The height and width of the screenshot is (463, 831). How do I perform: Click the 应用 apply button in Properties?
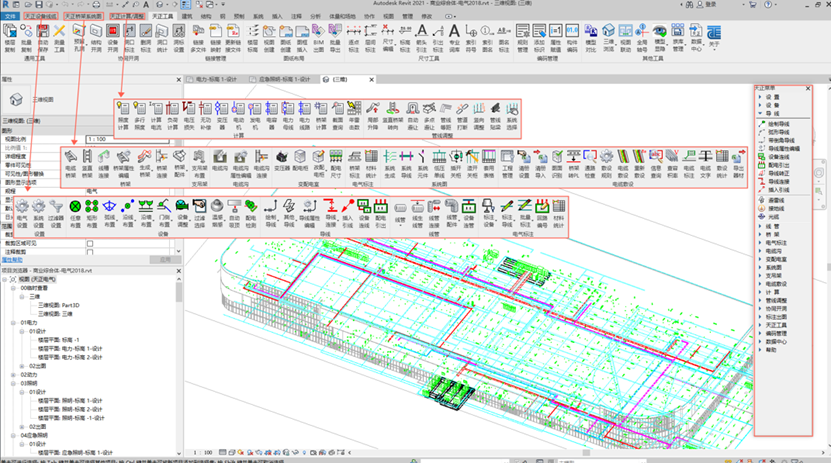tap(165, 260)
